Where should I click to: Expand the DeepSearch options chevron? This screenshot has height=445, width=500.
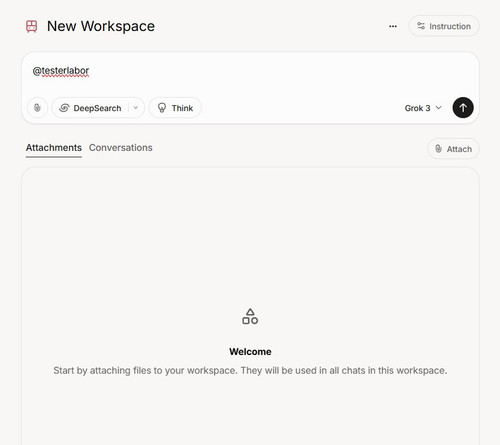(x=136, y=108)
